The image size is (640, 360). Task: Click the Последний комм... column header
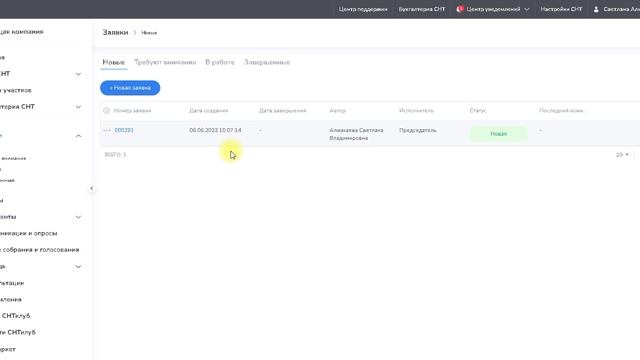(562, 111)
